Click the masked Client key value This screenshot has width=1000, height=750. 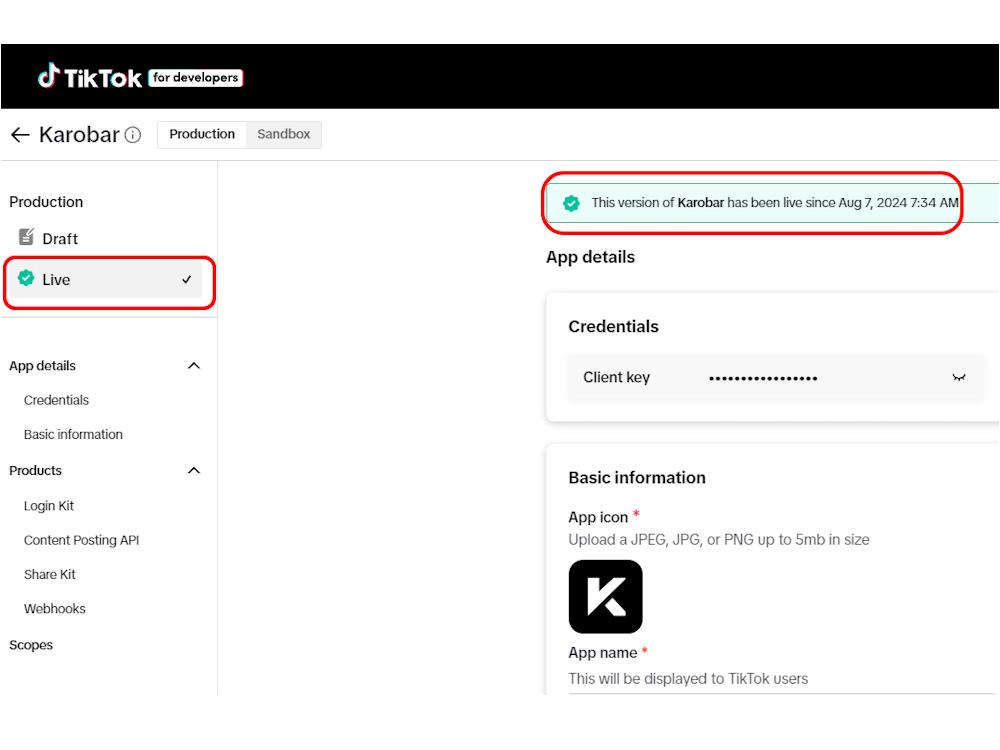click(763, 378)
